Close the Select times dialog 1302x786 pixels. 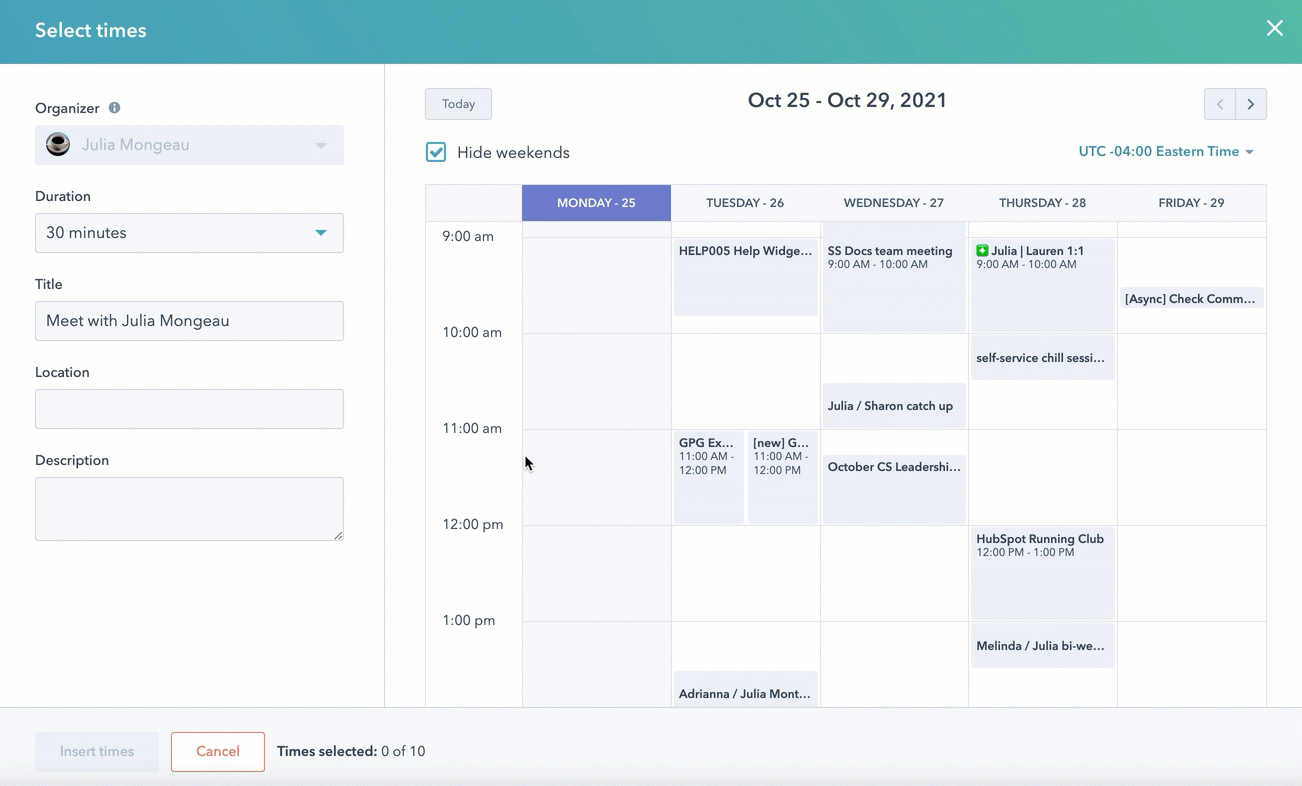[1274, 29]
